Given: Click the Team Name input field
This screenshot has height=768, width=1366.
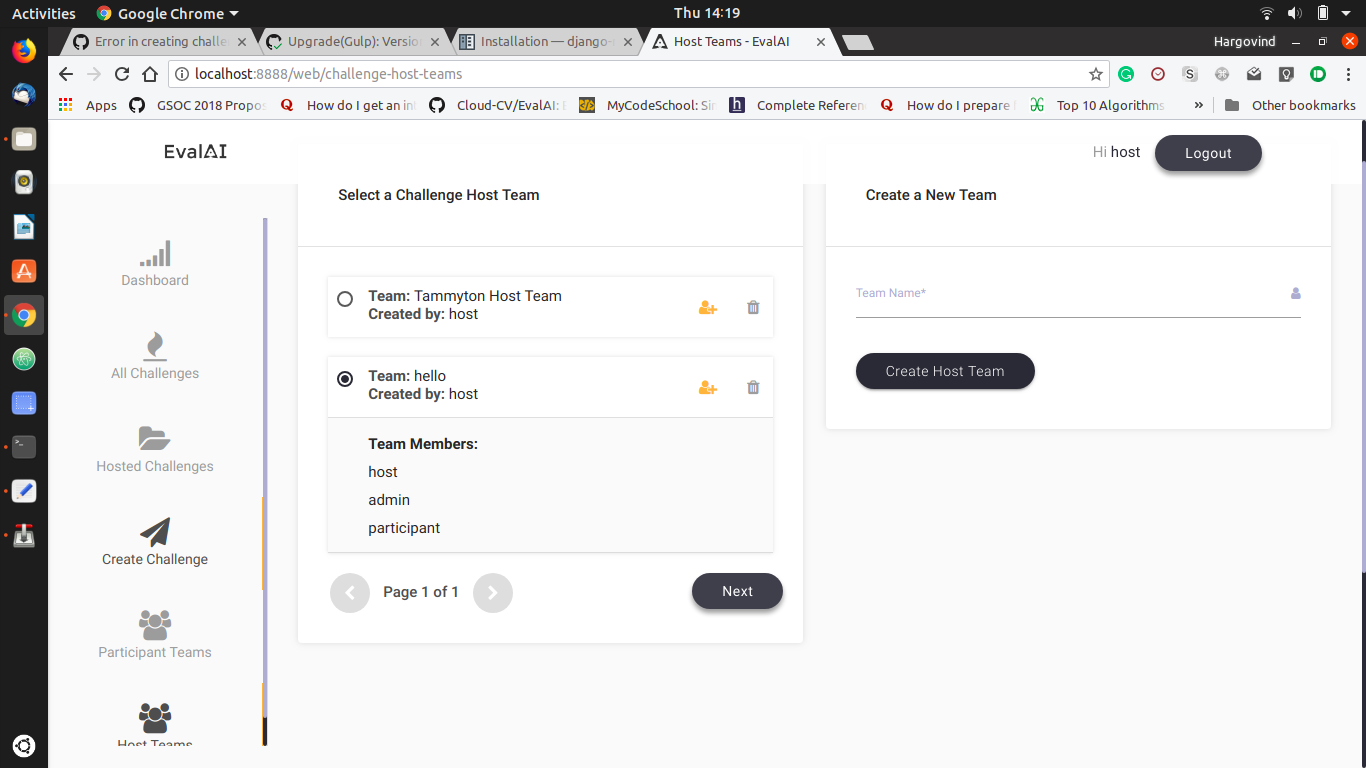Looking at the screenshot, I should (x=1078, y=300).
